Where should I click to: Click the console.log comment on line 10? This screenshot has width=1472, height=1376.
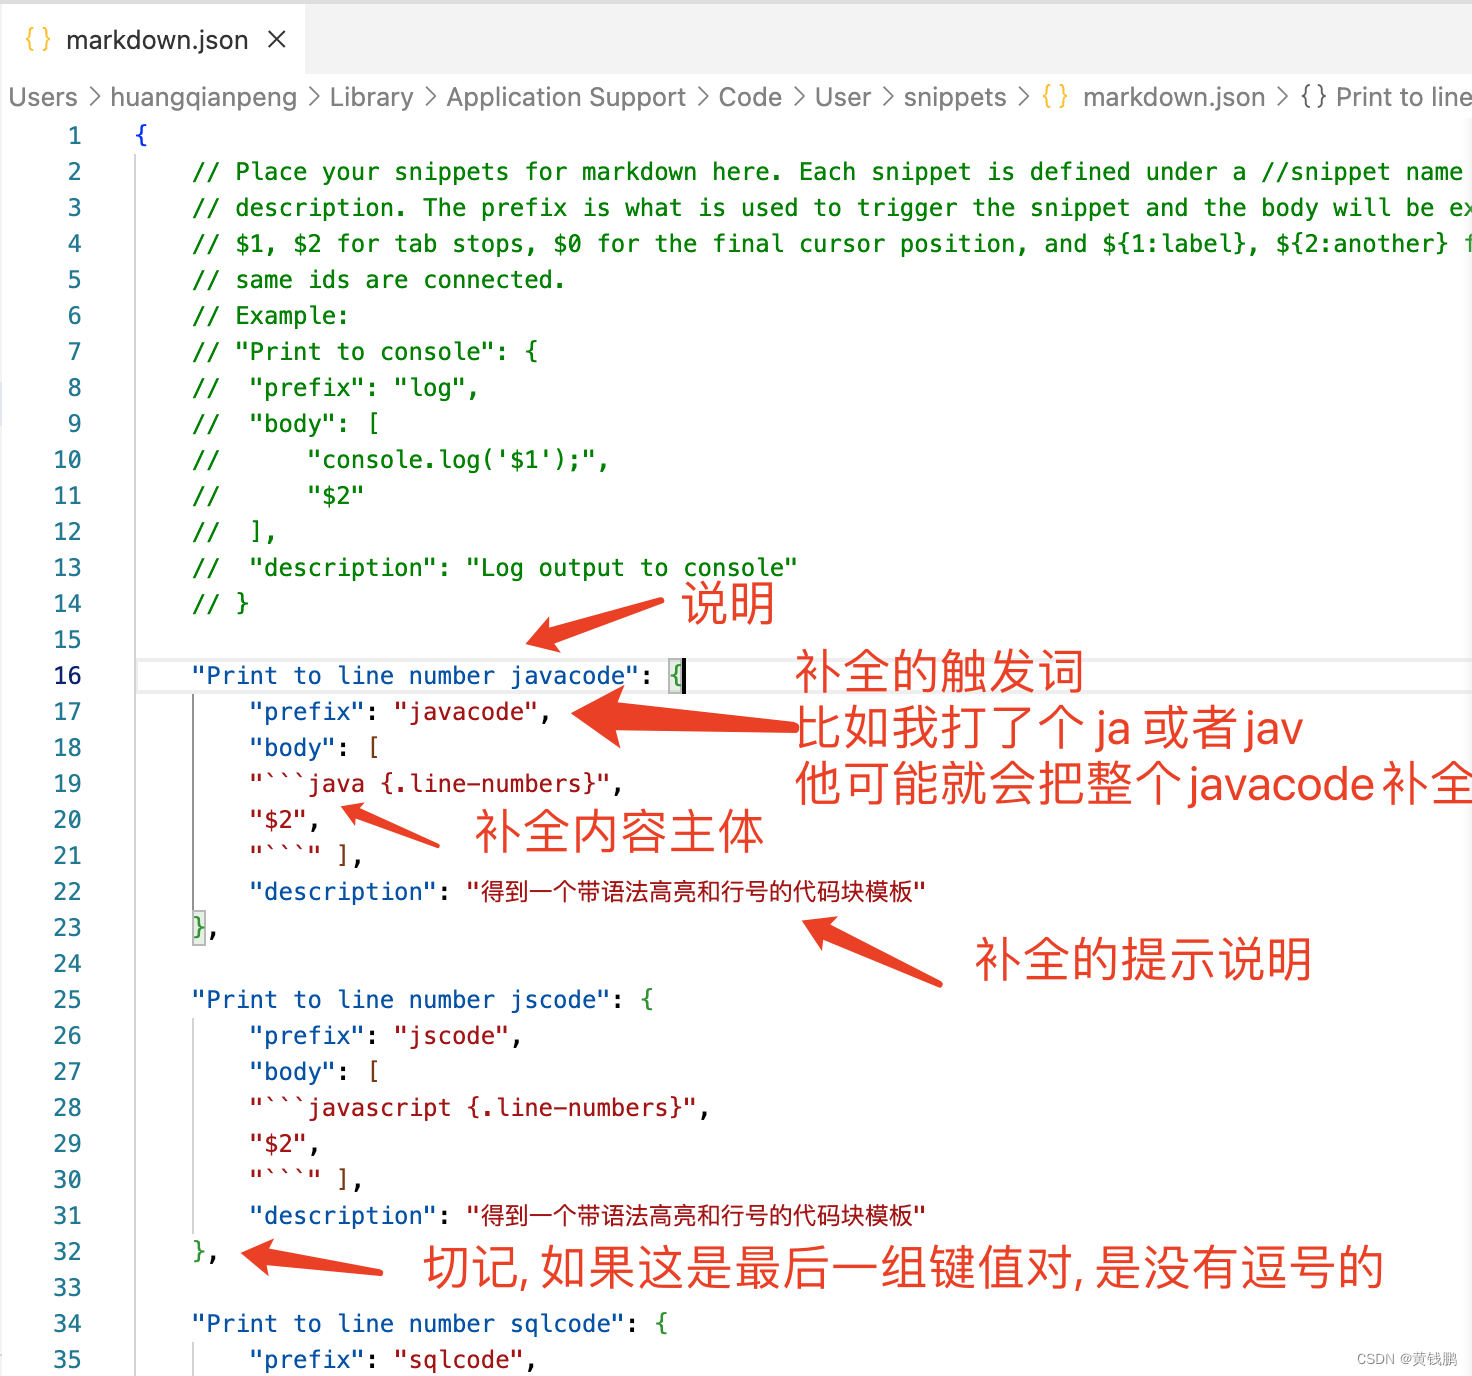[400, 459]
